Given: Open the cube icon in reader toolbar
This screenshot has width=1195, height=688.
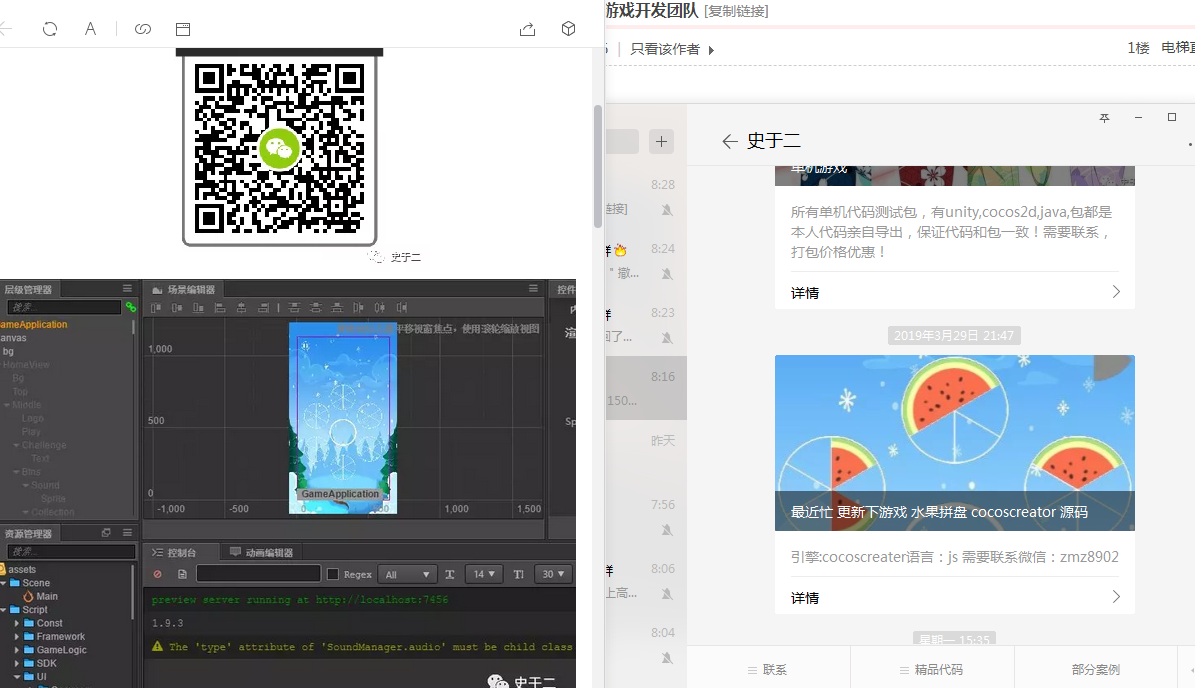Looking at the screenshot, I should click(569, 28).
